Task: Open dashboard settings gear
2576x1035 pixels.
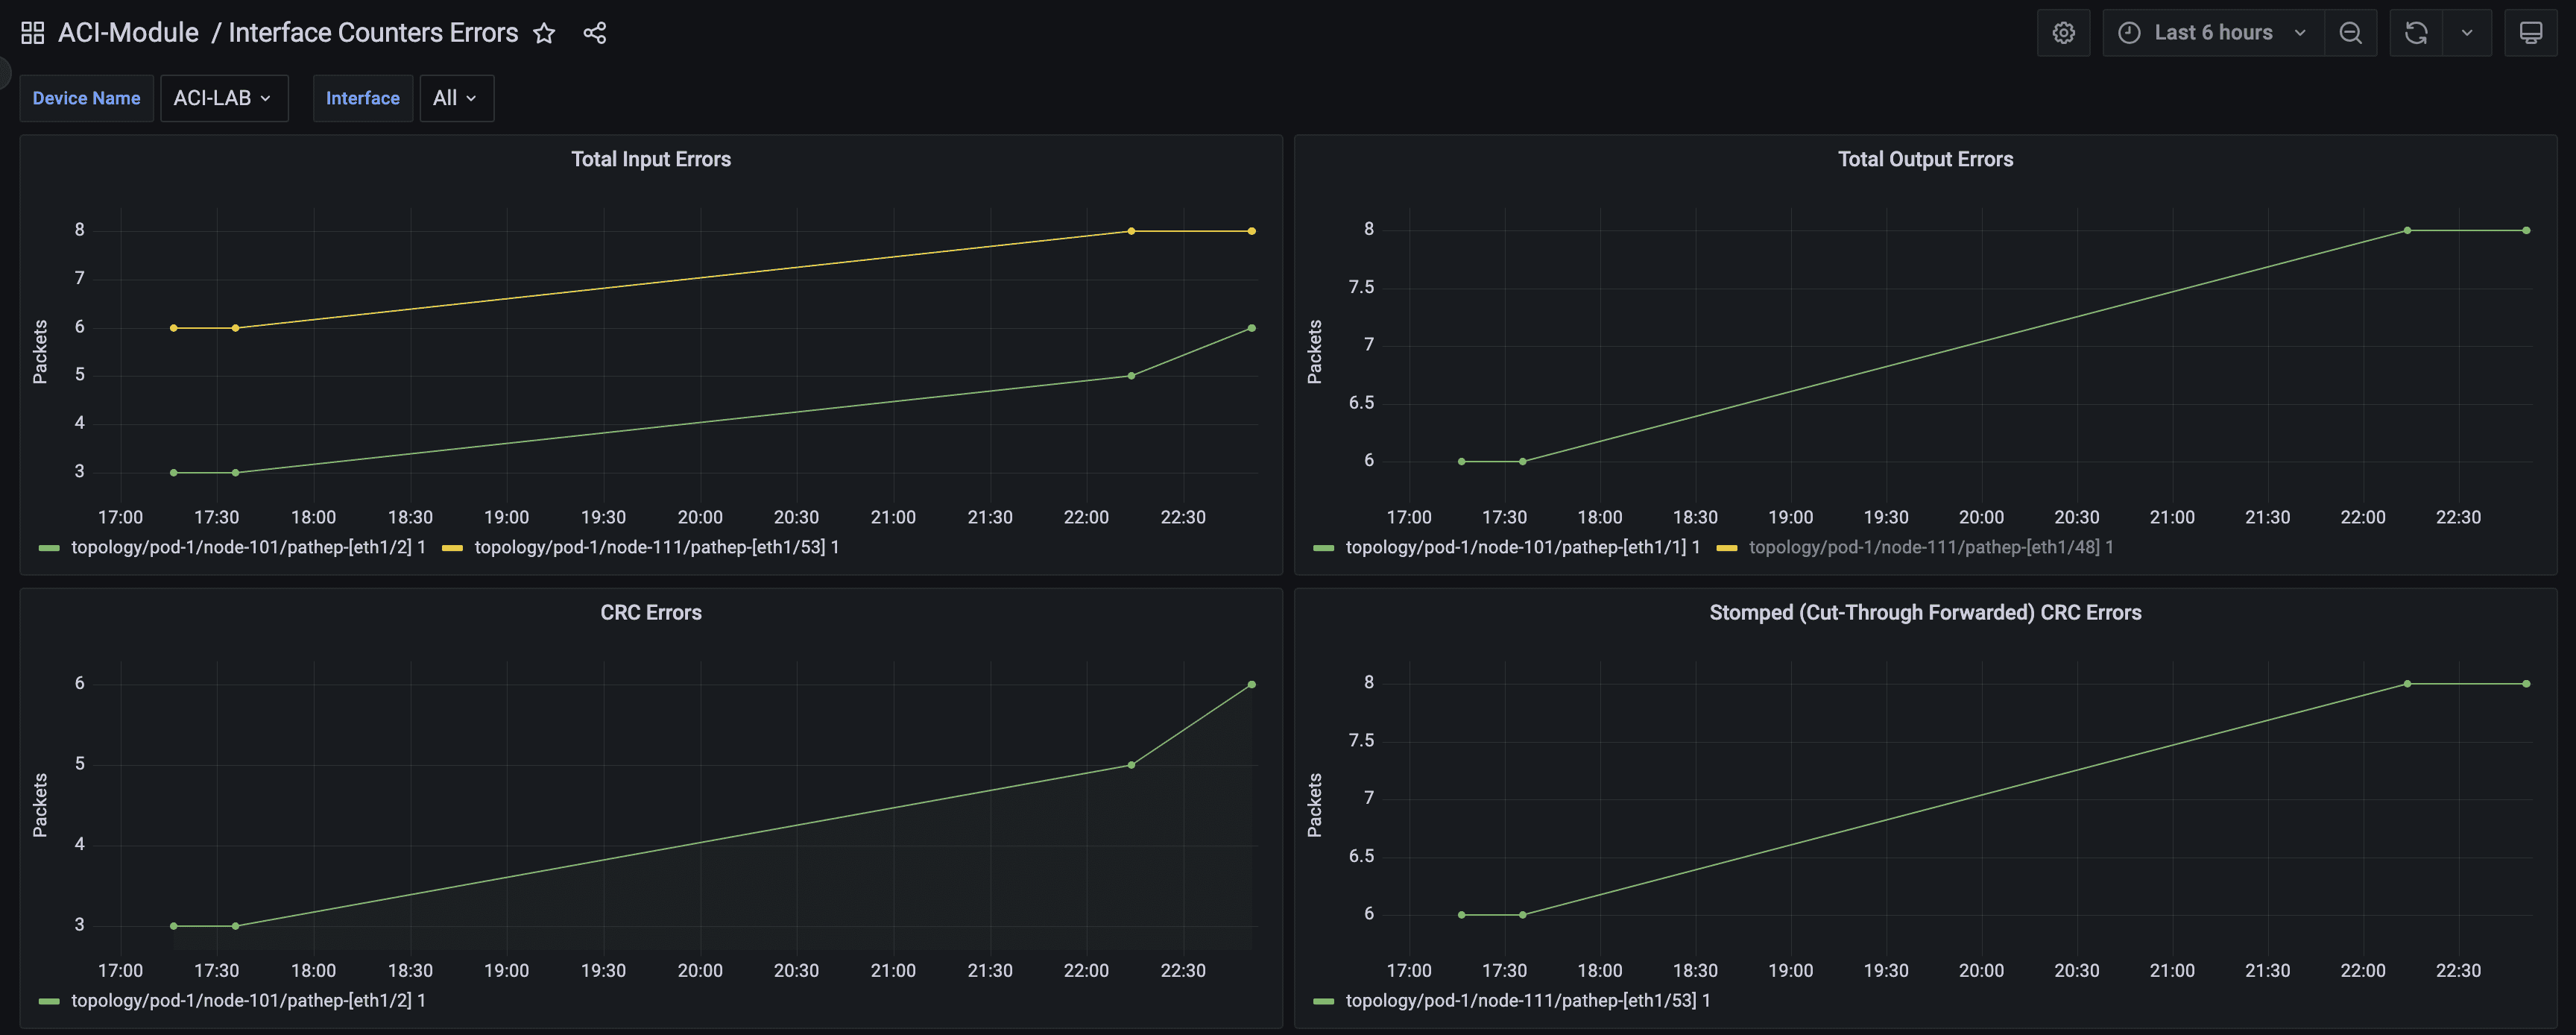Action: tap(2063, 33)
